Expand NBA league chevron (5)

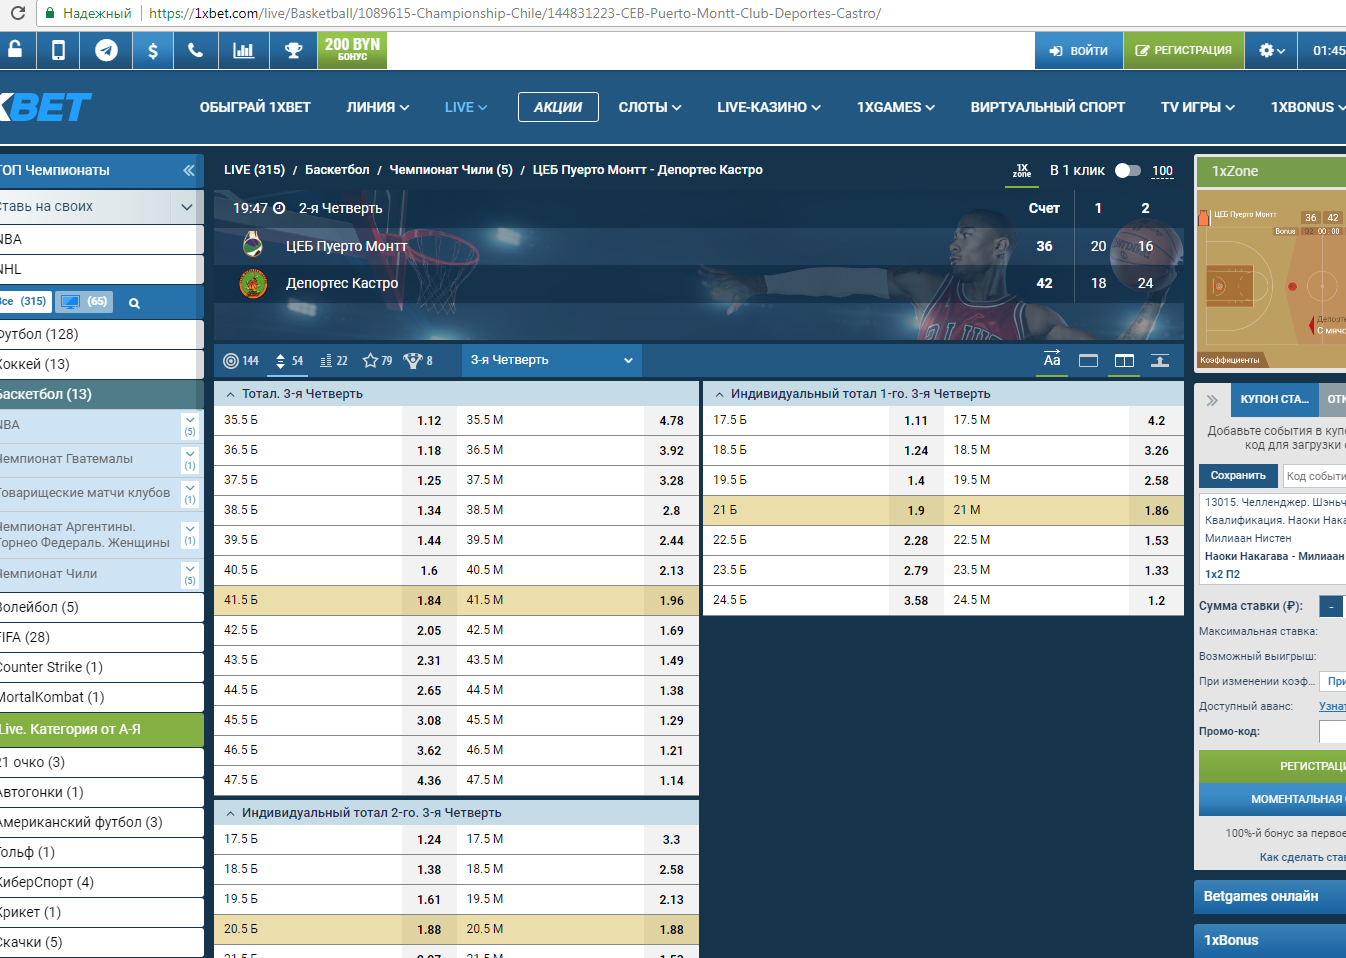coord(189,425)
